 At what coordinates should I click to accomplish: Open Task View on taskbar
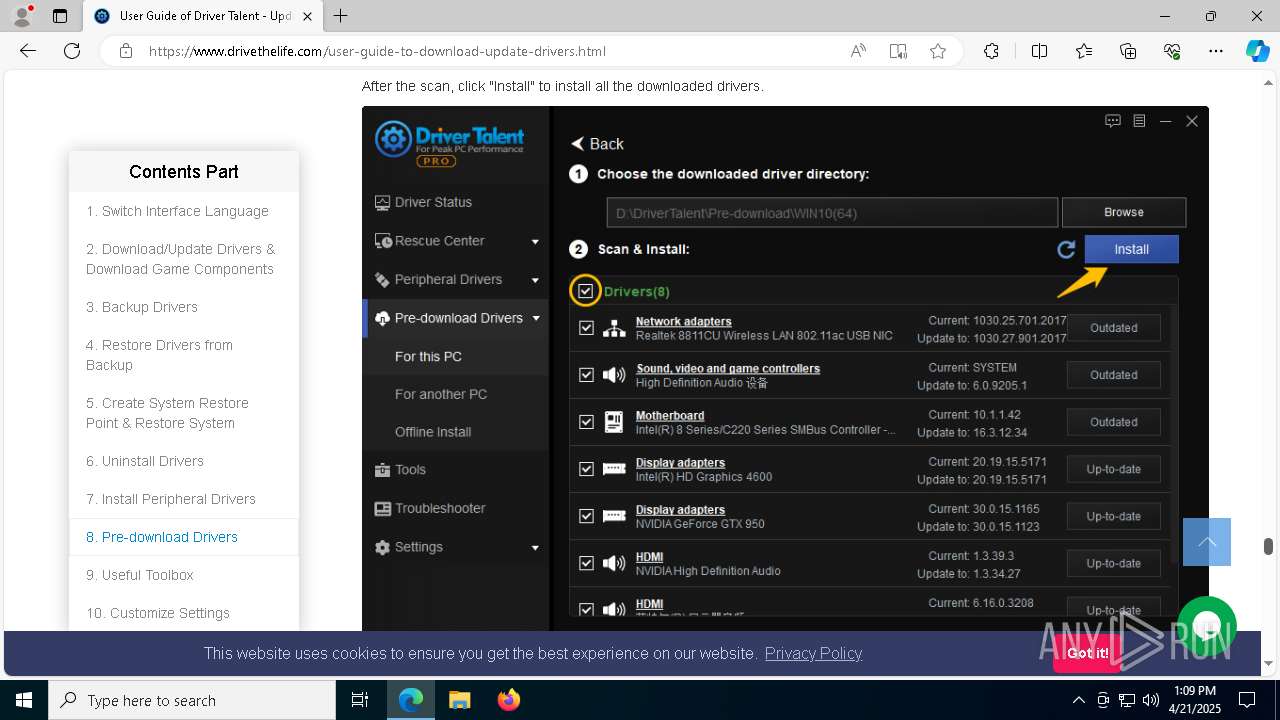pos(360,700)
